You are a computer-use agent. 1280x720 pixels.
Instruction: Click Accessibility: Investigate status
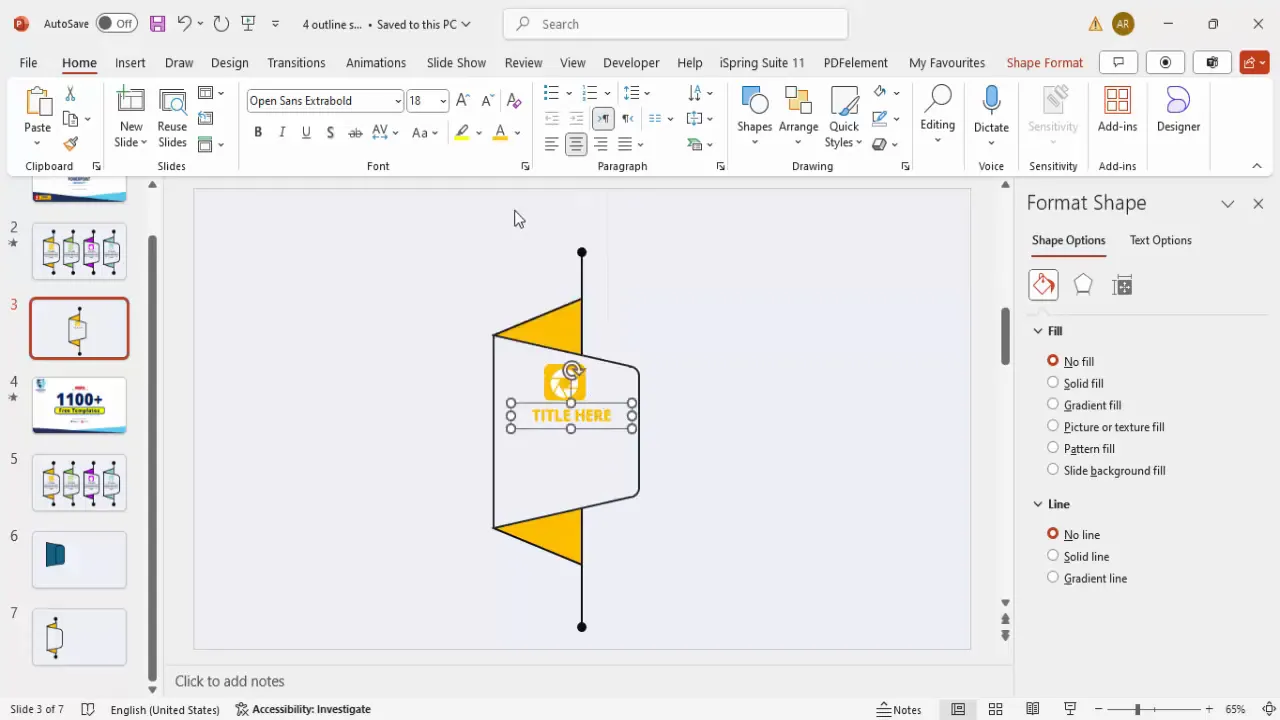pos(303,709)
